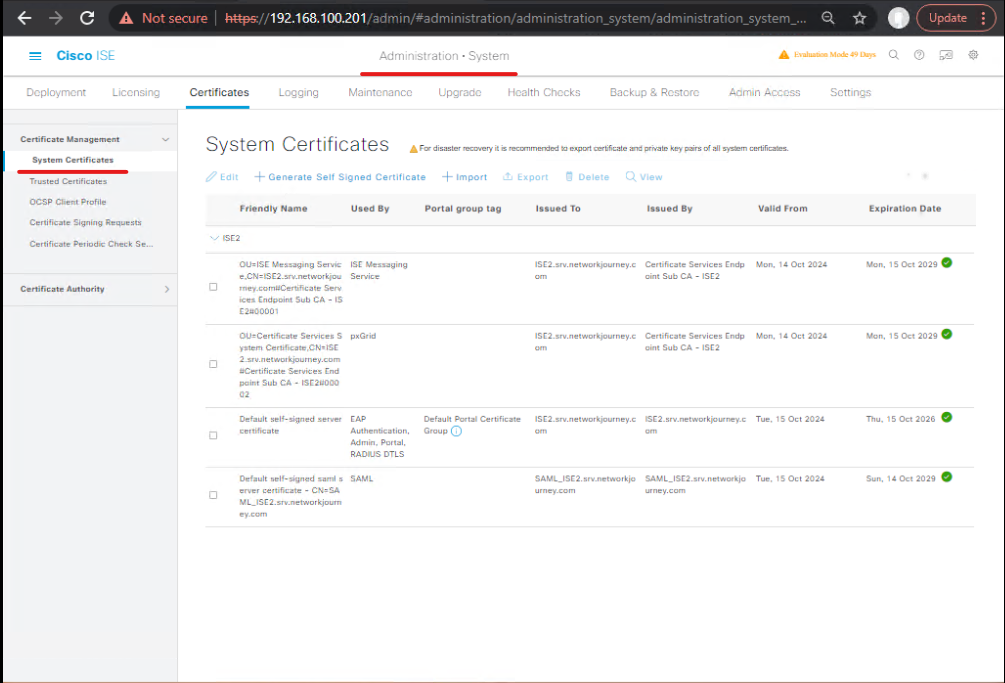The width and height of the screenshot is (1005, 683).
Task: Open Trusted Certificates in the sidebar
Action: (x=68, y=181)
